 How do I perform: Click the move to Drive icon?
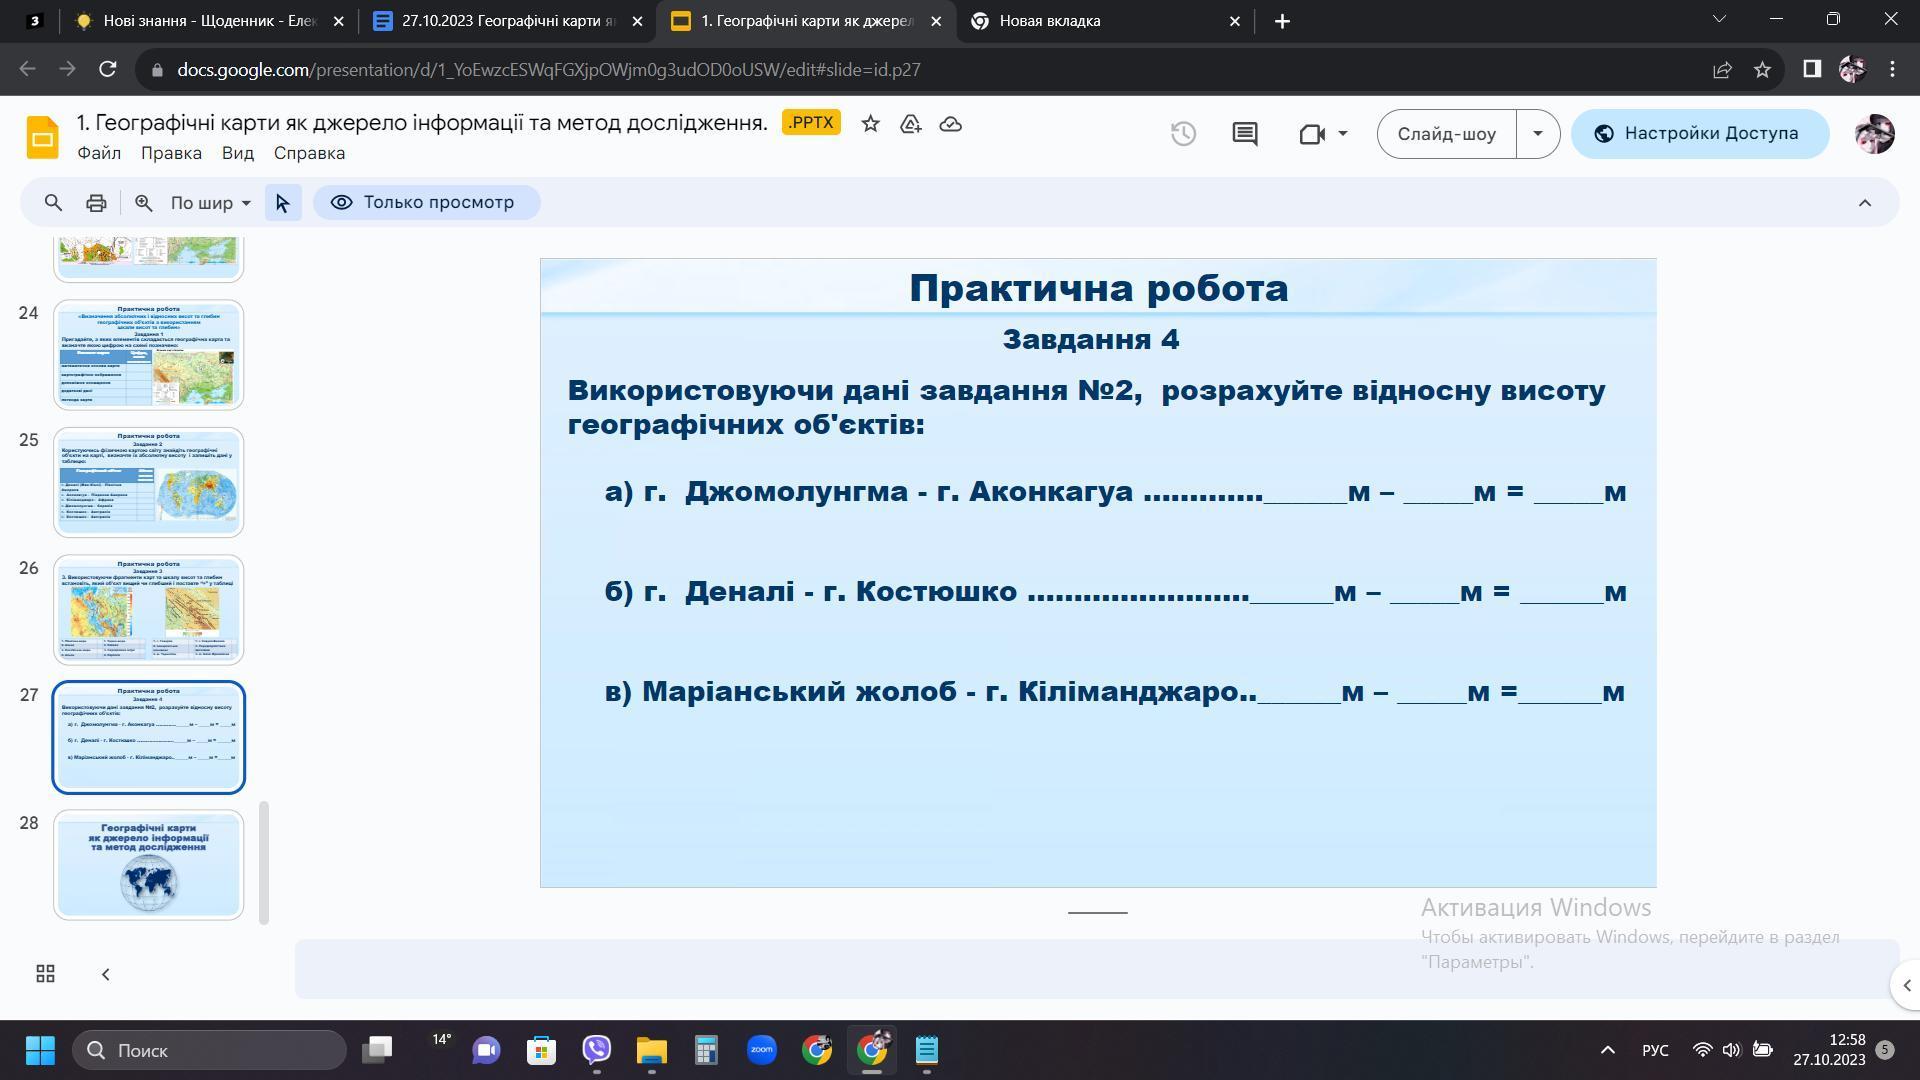[910, 124]
